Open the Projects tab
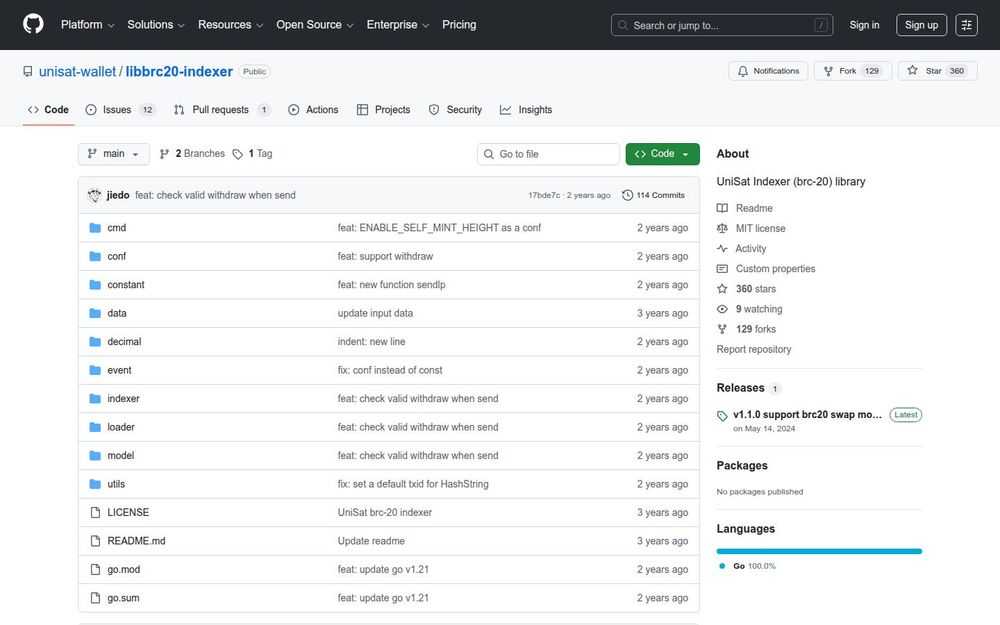This screenshot has width=1000, height=625. pos(383,110)
